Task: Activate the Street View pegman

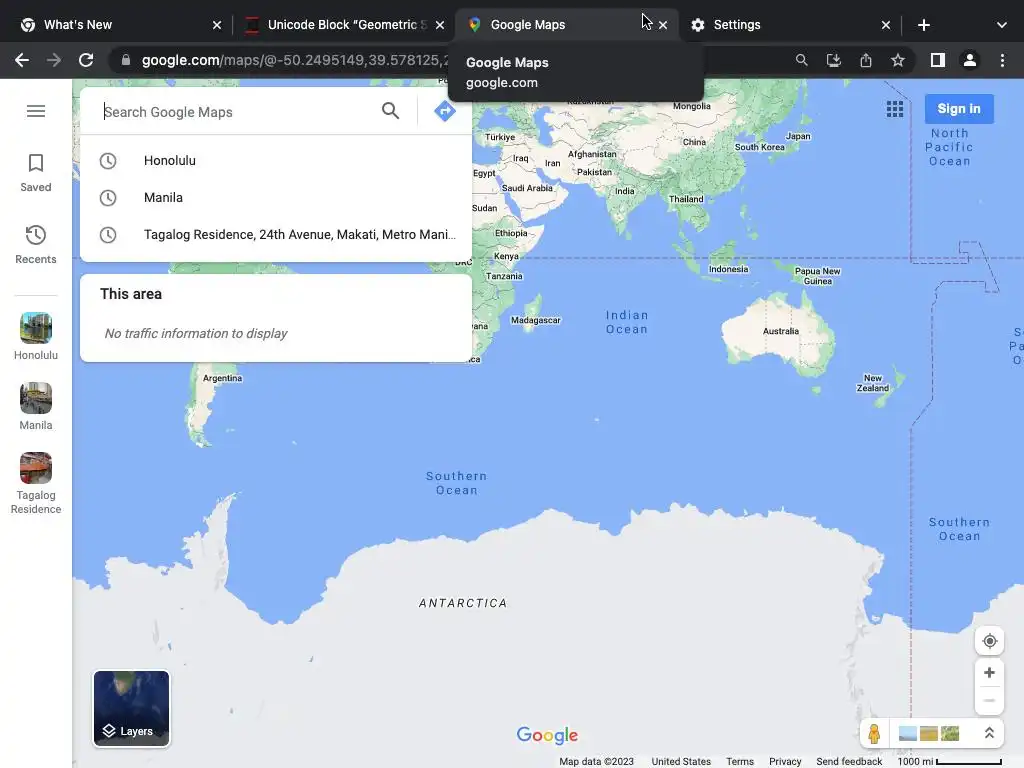Action: click(x=874, y=733)
